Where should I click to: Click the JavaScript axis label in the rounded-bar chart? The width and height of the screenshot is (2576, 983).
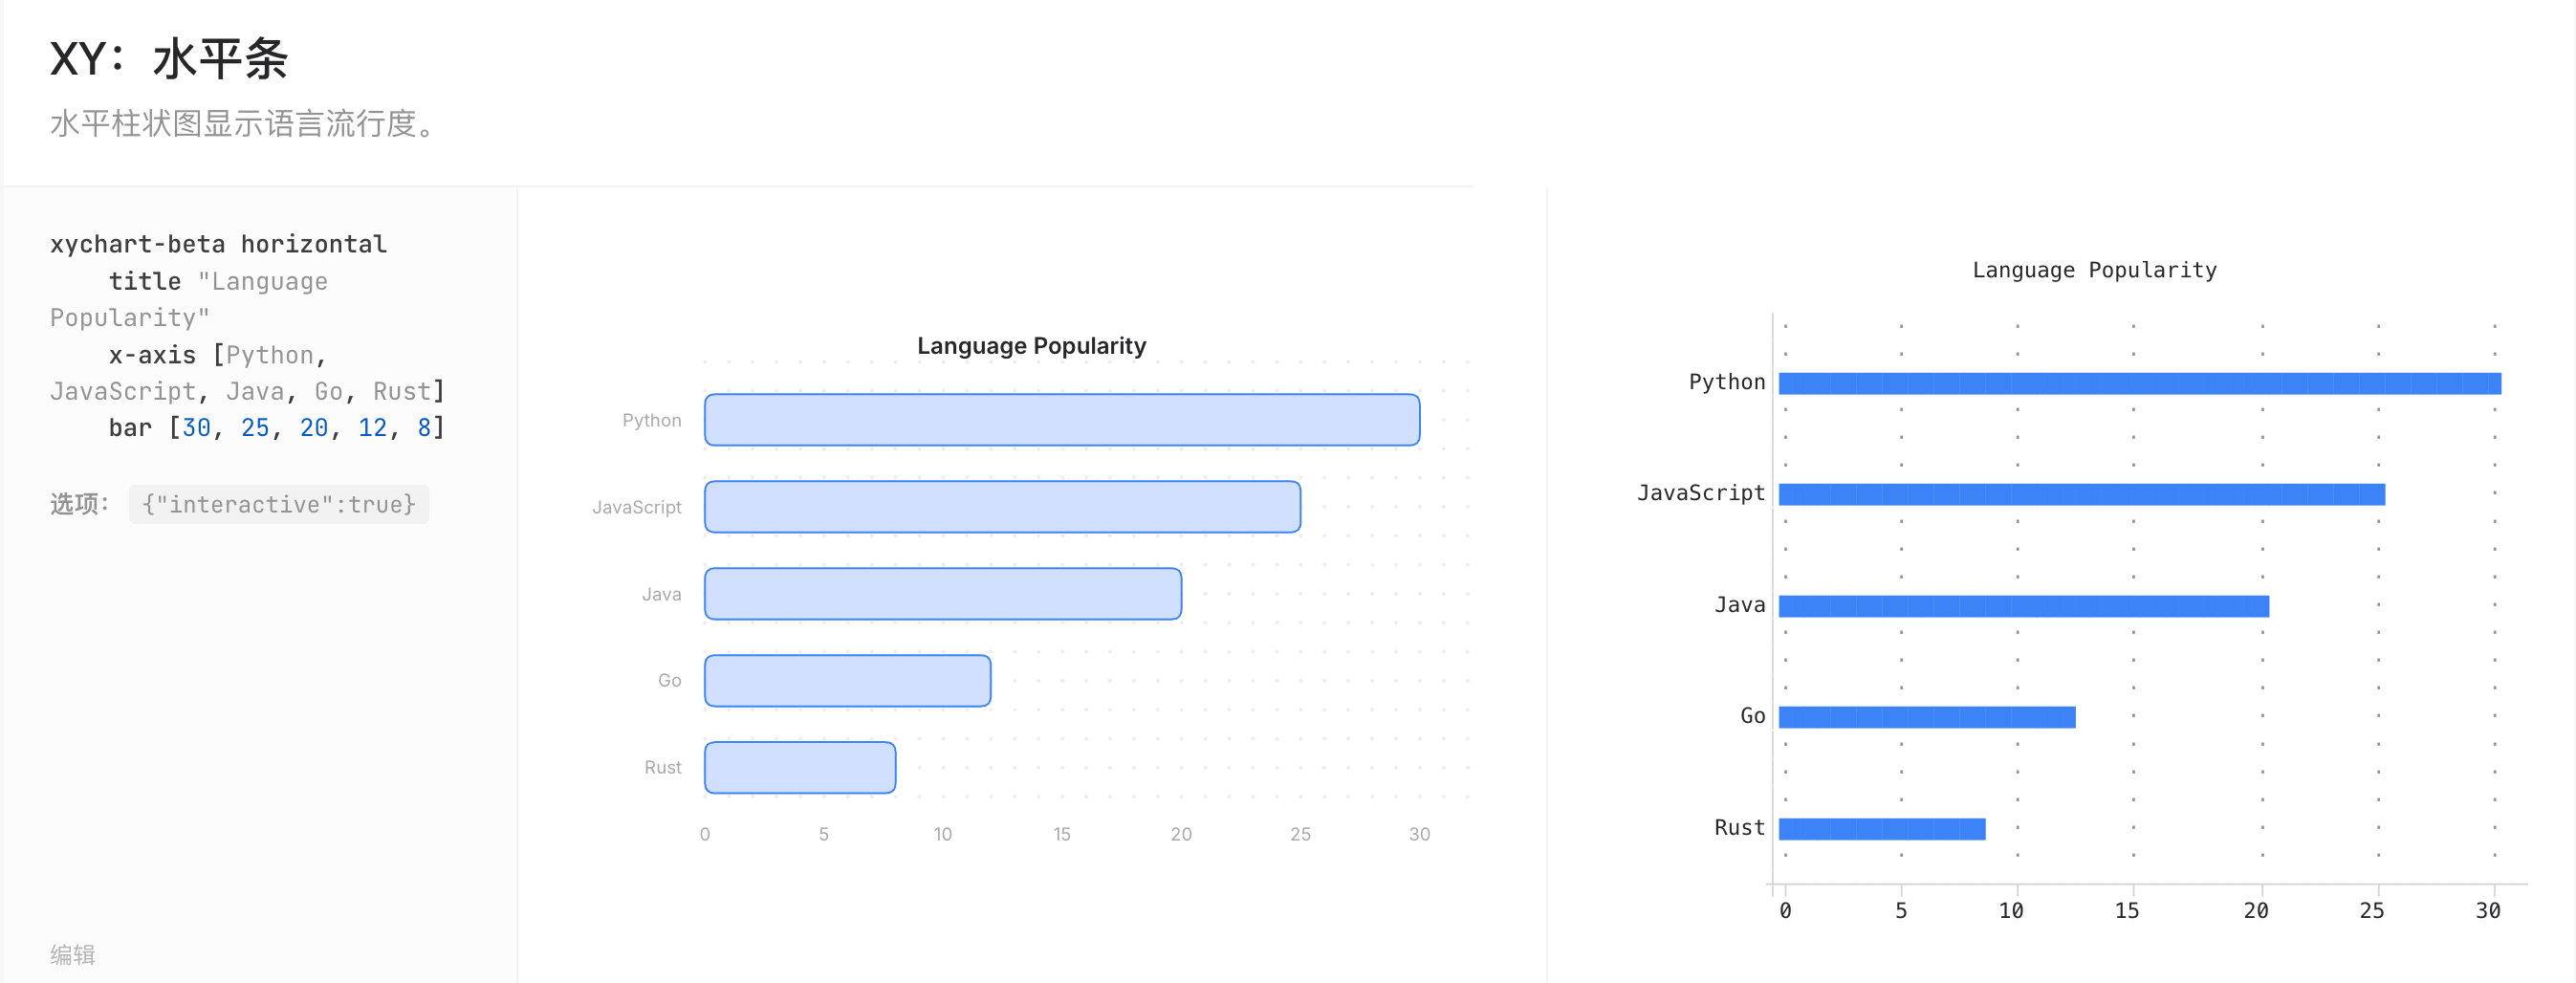[637, 507]
